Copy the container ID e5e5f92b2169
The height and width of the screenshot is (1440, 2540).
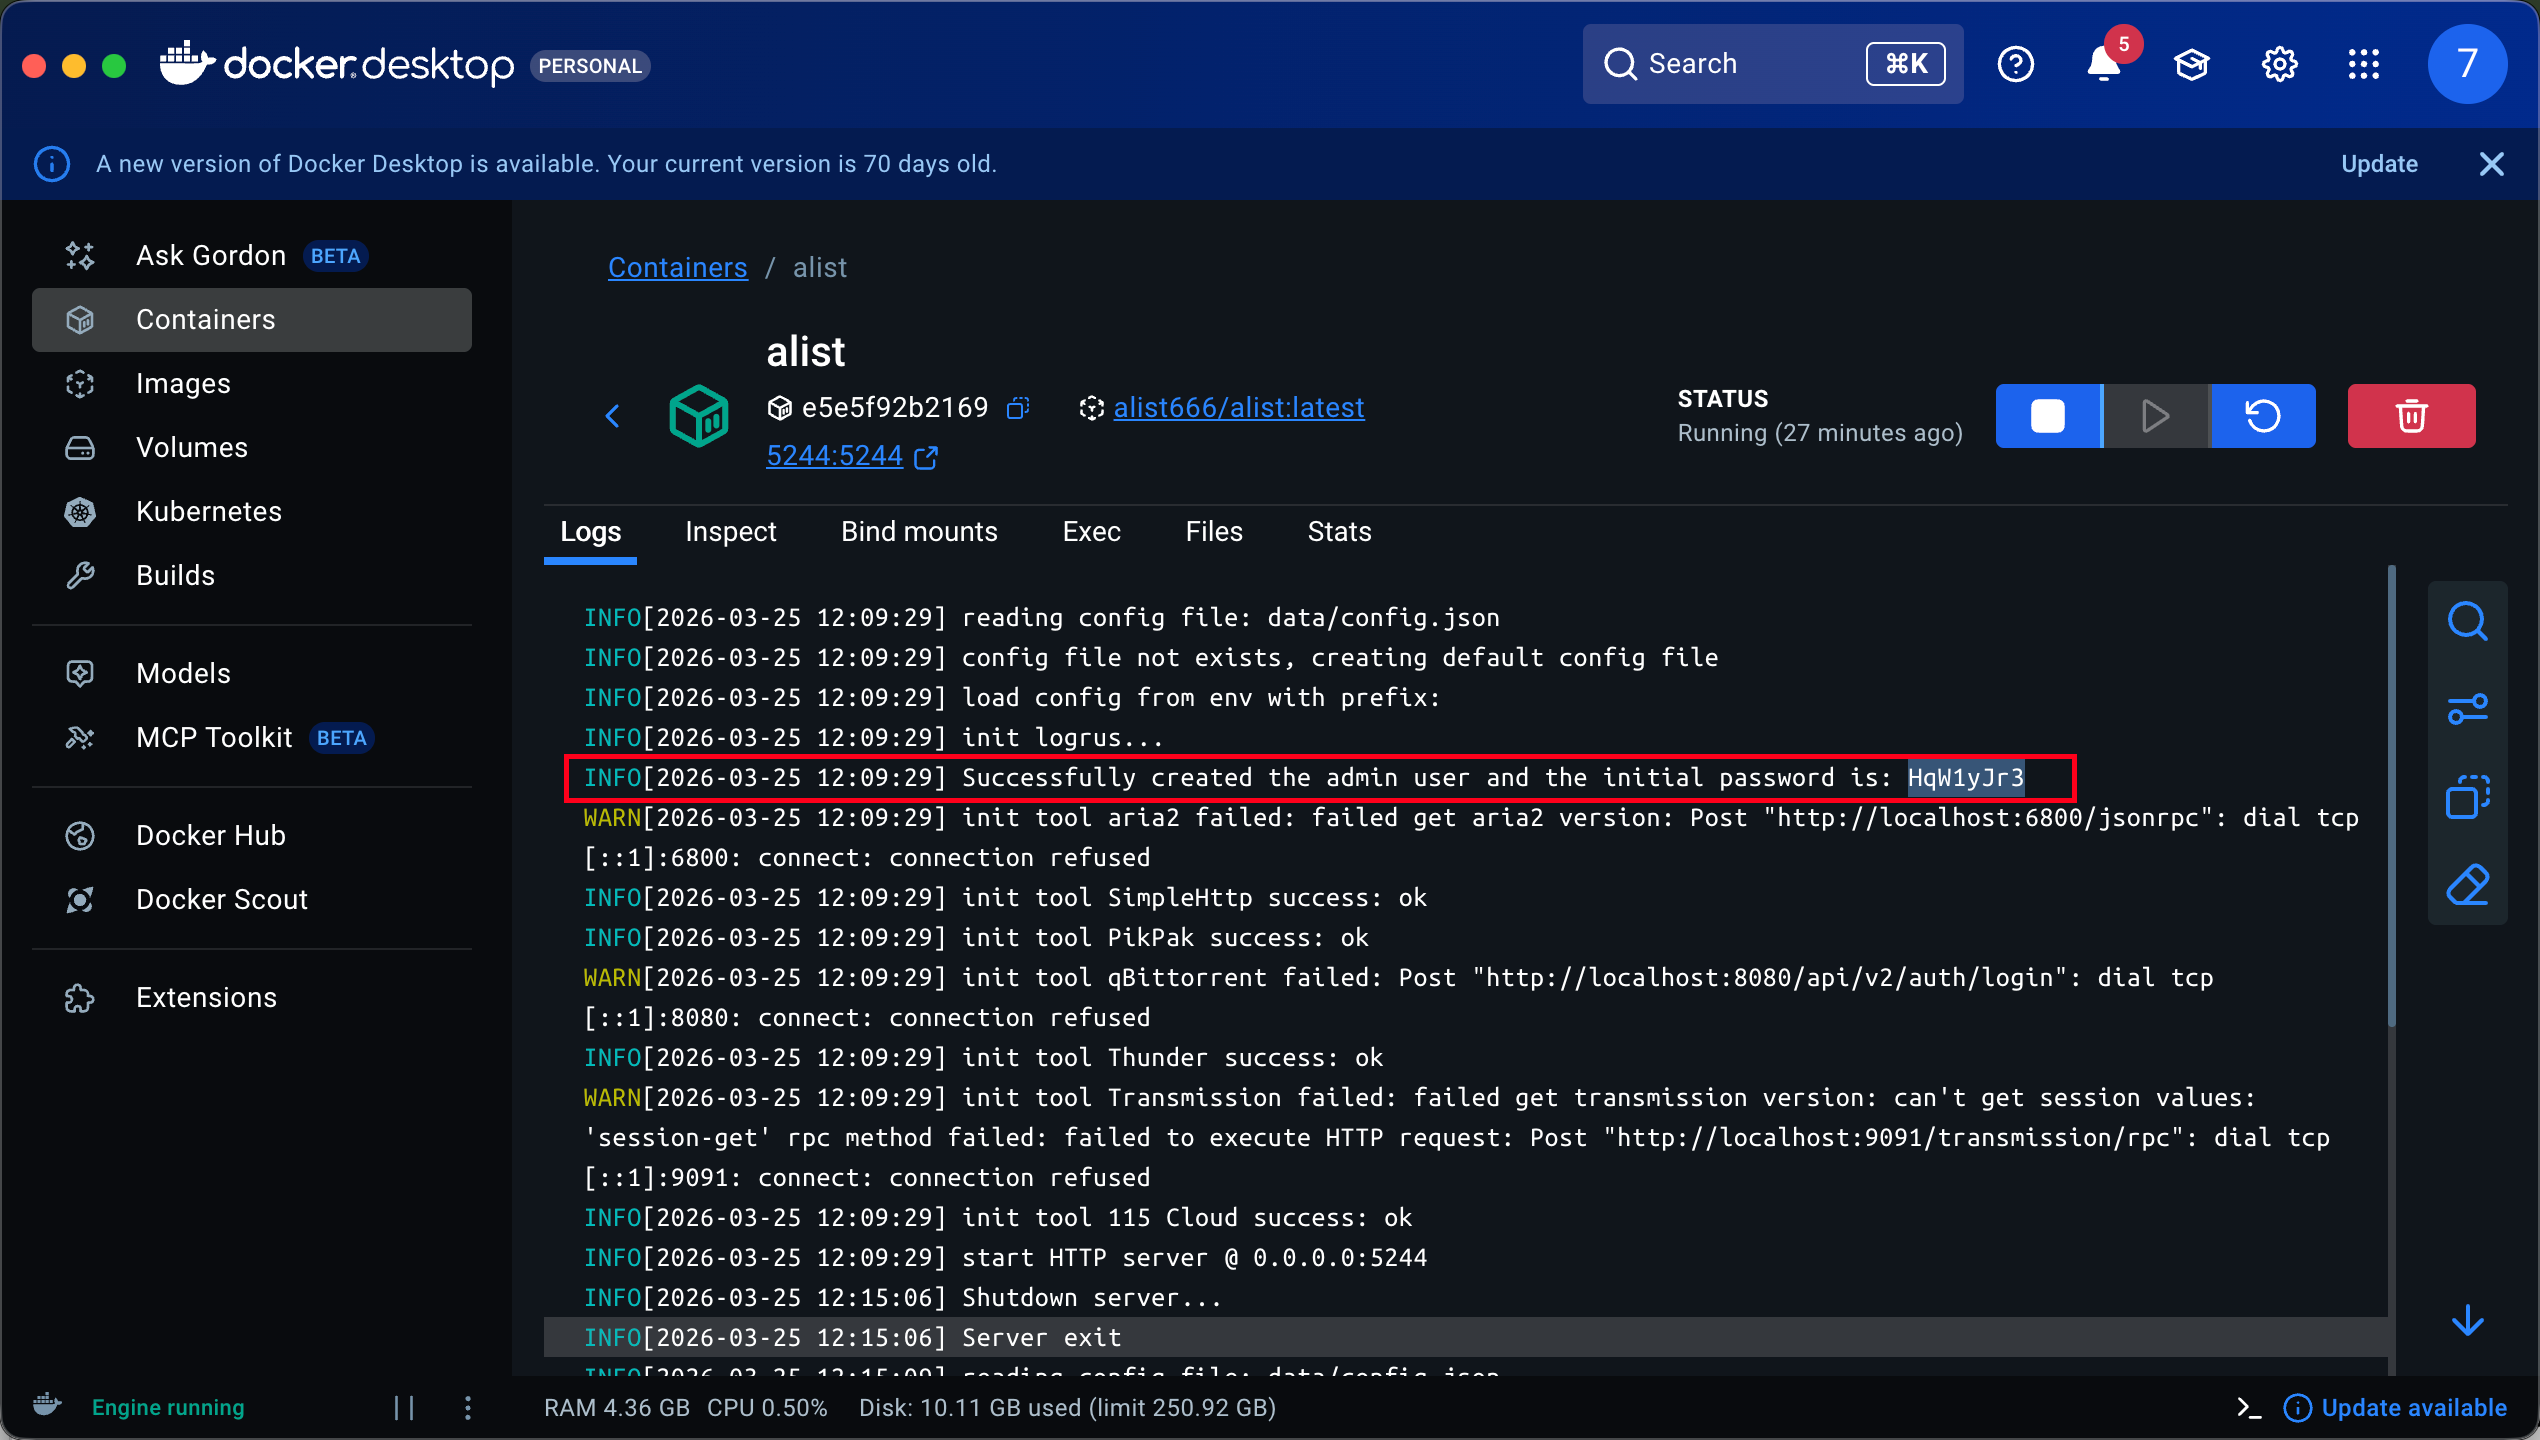(1018, 408)
